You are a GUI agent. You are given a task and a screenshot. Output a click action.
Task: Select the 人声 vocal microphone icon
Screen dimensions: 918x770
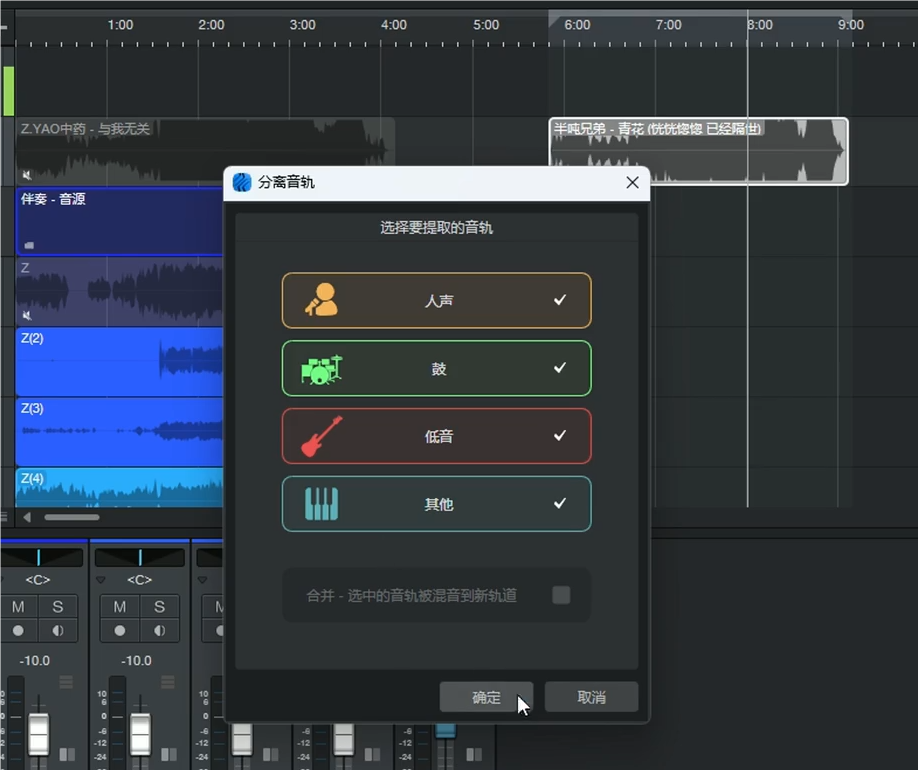(x=320, y=300)
